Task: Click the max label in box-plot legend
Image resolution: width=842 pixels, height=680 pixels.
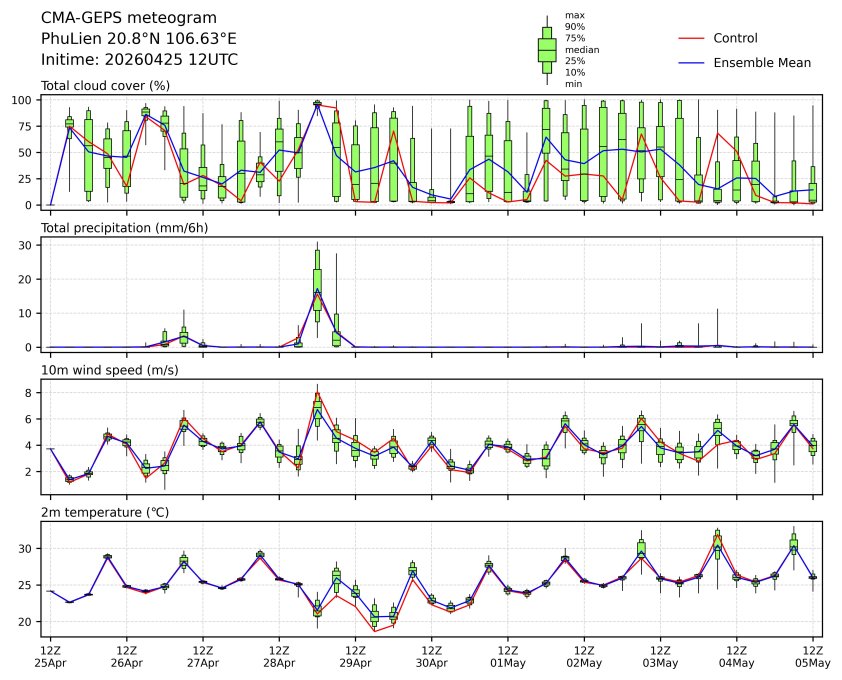Action: (574, 15)
